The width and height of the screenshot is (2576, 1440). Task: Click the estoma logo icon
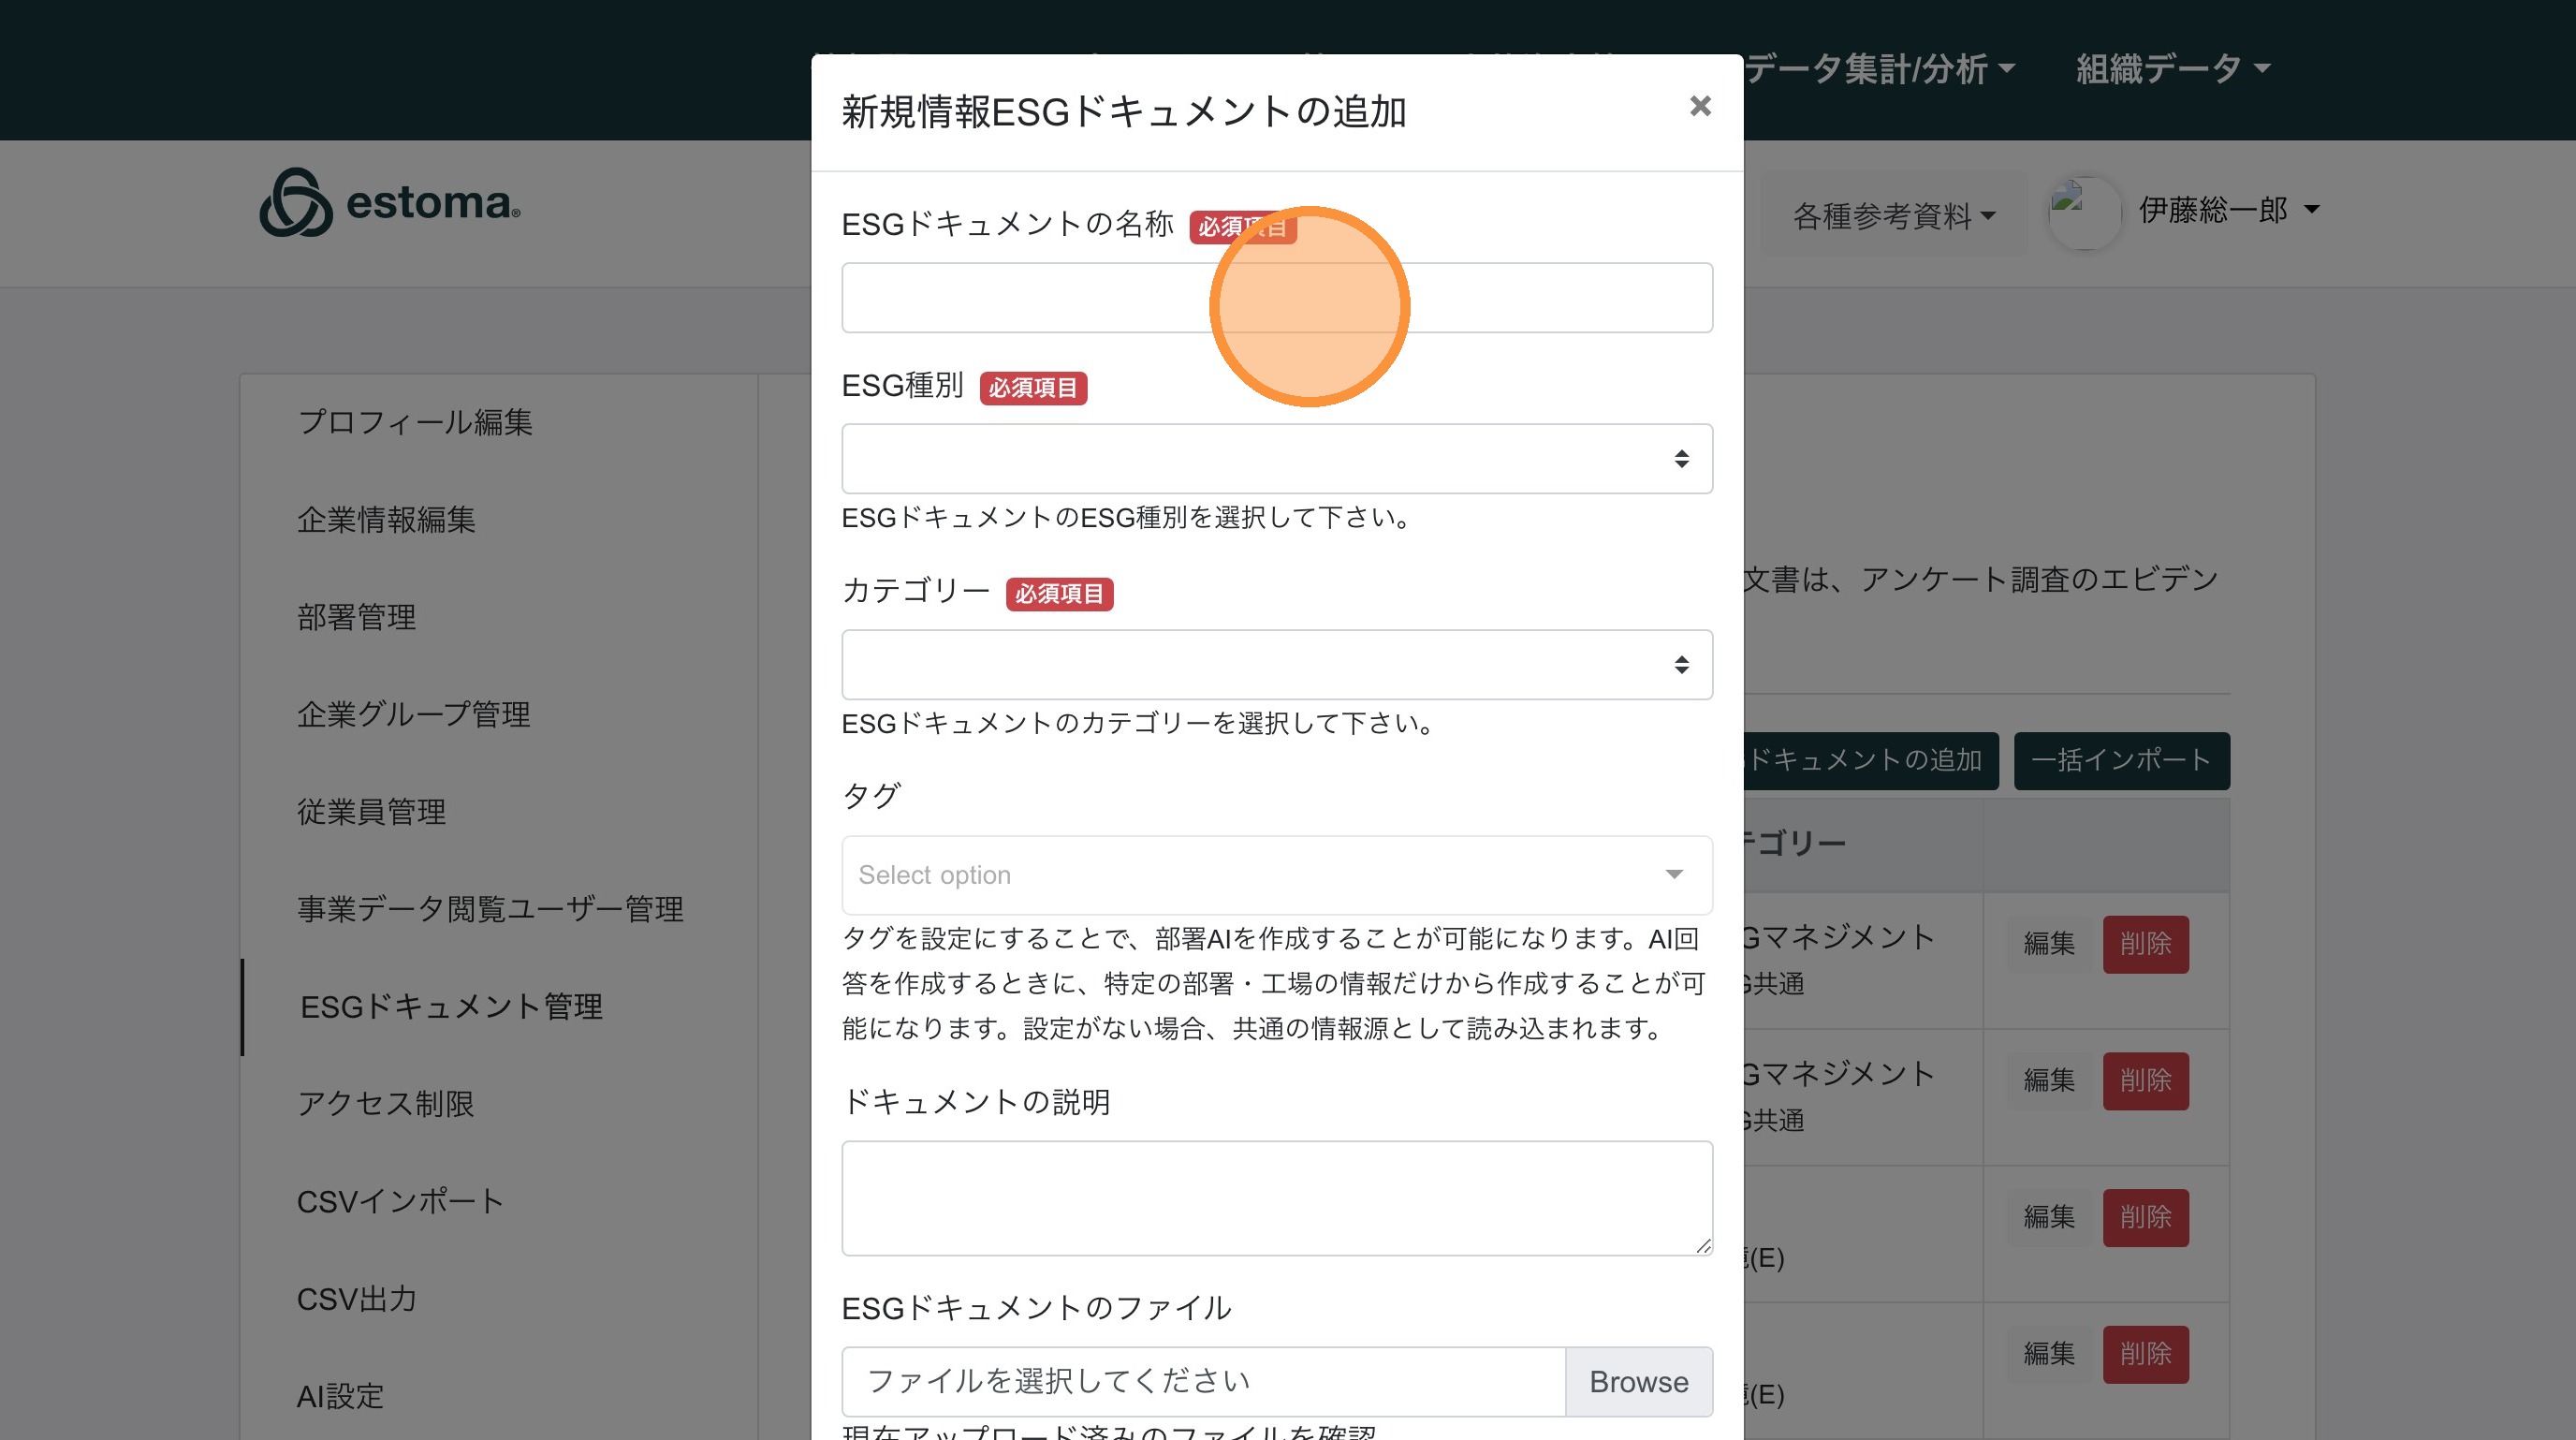(295, 203)
